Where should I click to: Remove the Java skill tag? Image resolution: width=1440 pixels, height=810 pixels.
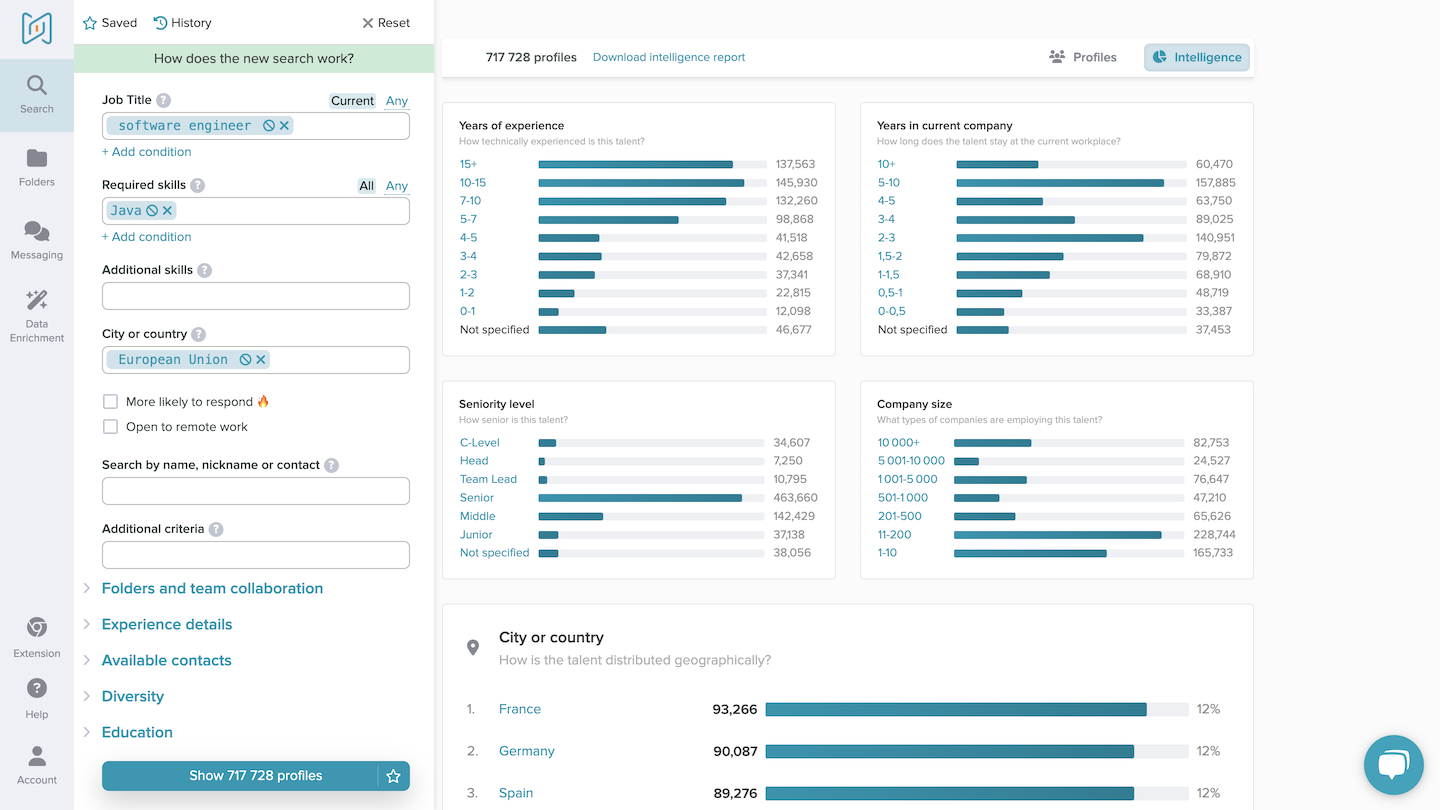tap(168, 211)
